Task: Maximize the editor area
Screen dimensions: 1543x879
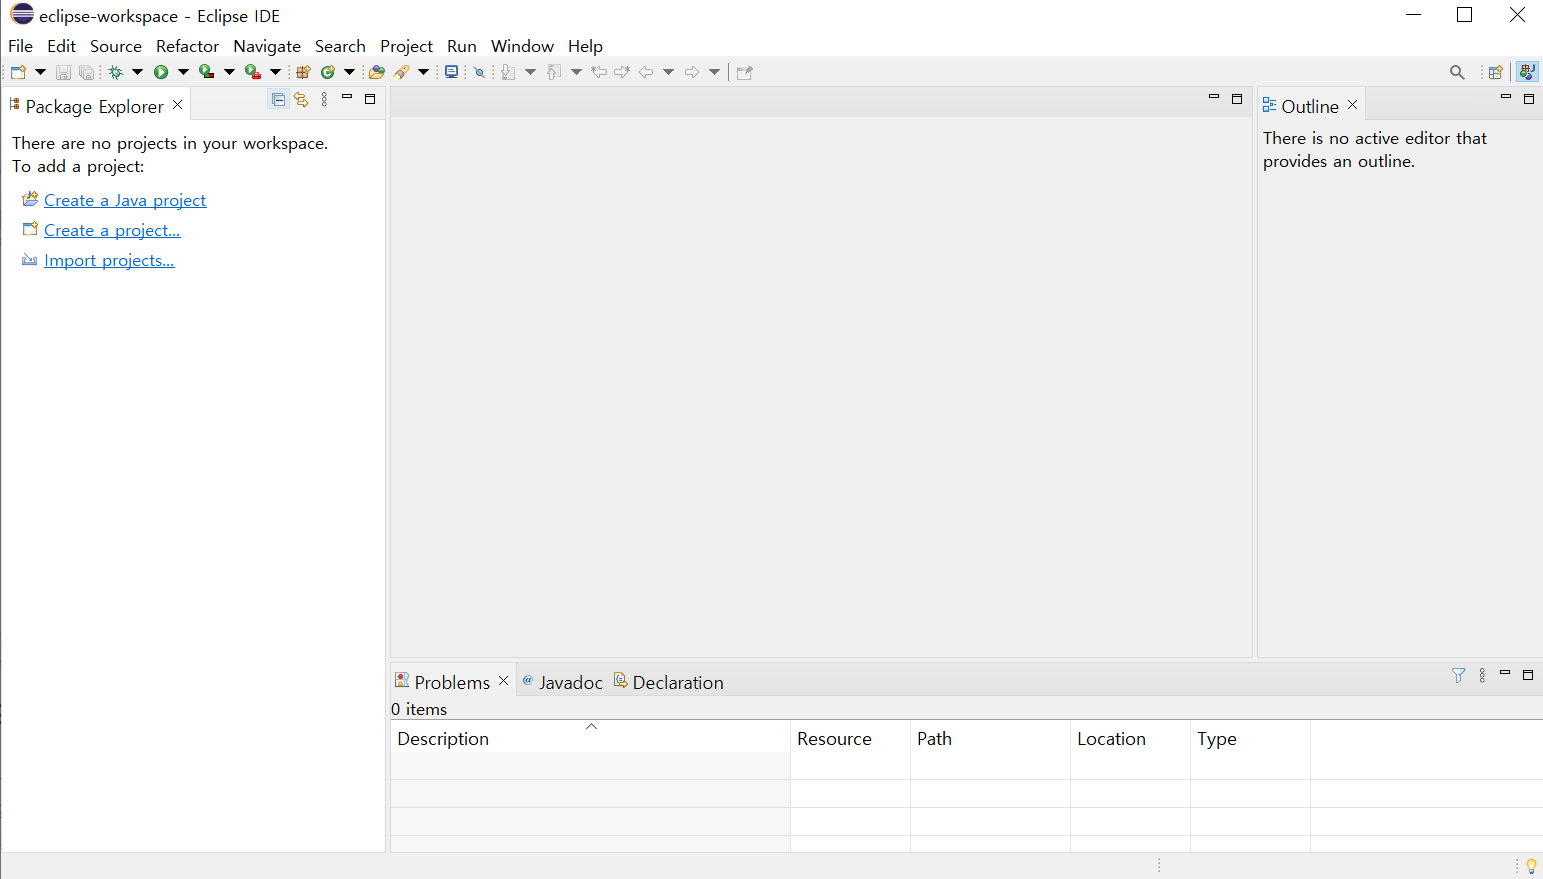Action: click(x=1237, y=99)
